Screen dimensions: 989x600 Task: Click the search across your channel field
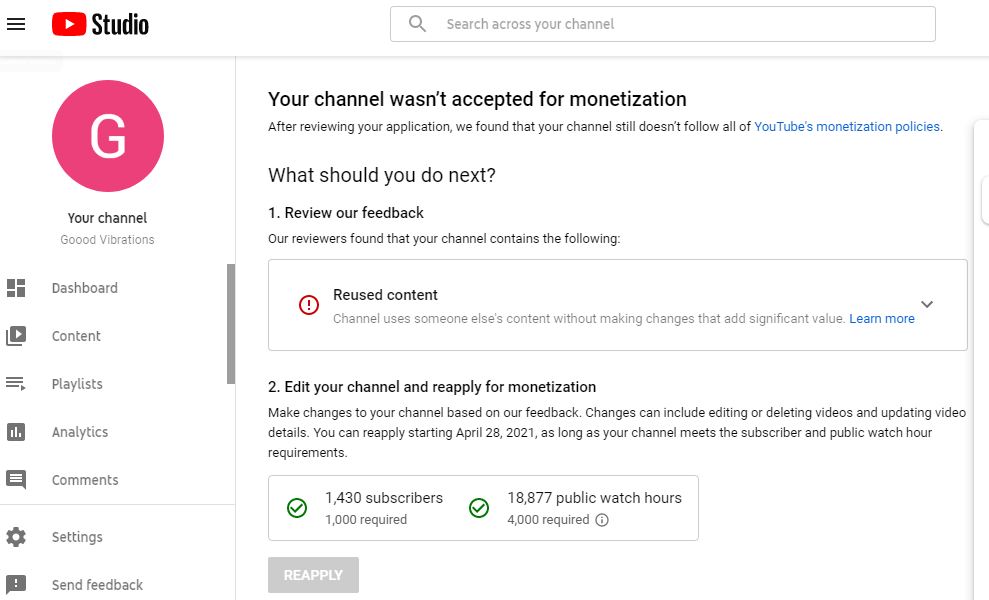click(x=680, y=24)
